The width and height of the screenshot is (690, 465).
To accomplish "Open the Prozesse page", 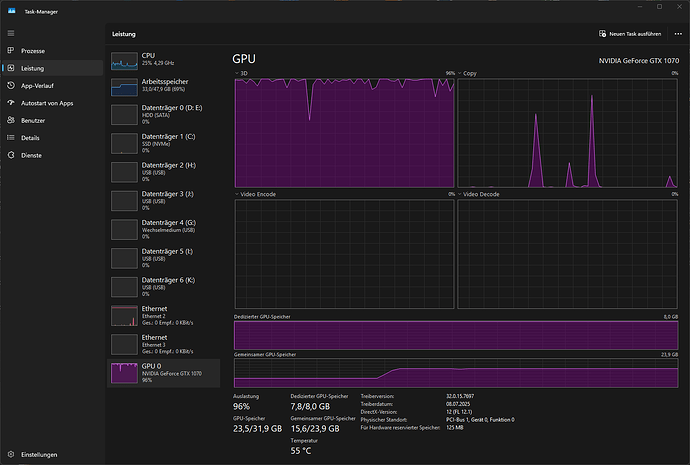I will [53, 51].
